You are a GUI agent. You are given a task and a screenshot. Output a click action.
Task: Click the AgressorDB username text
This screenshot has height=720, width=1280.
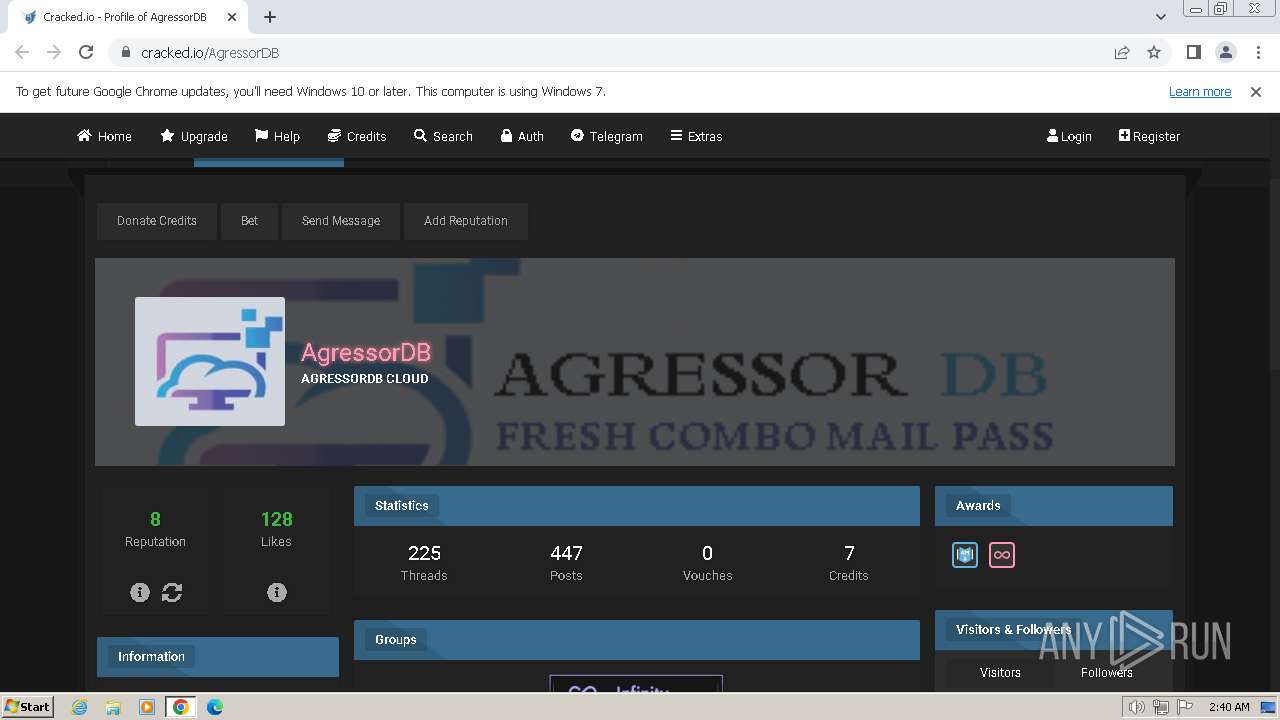click(366, 353)
